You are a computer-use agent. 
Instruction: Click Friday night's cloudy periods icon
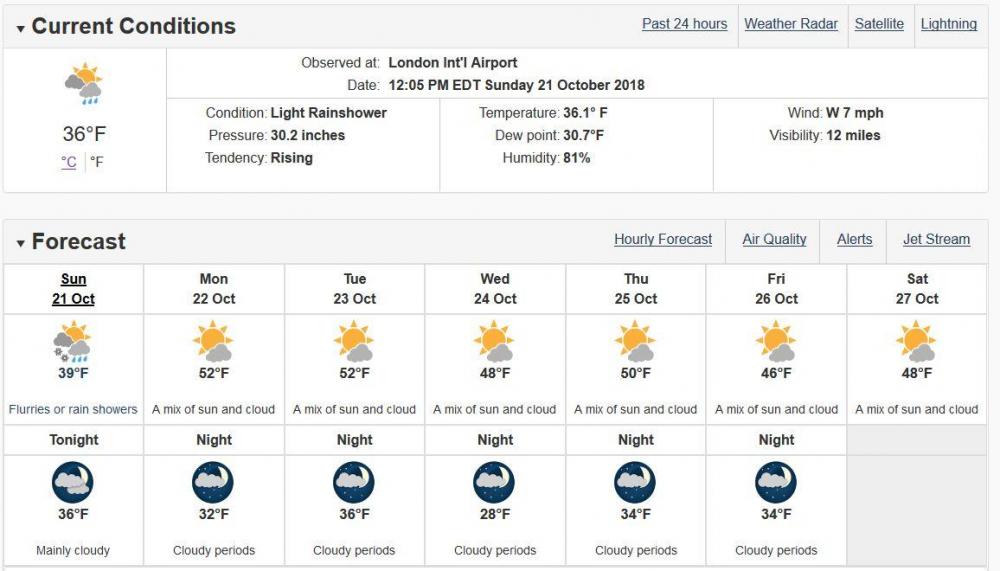776,483
